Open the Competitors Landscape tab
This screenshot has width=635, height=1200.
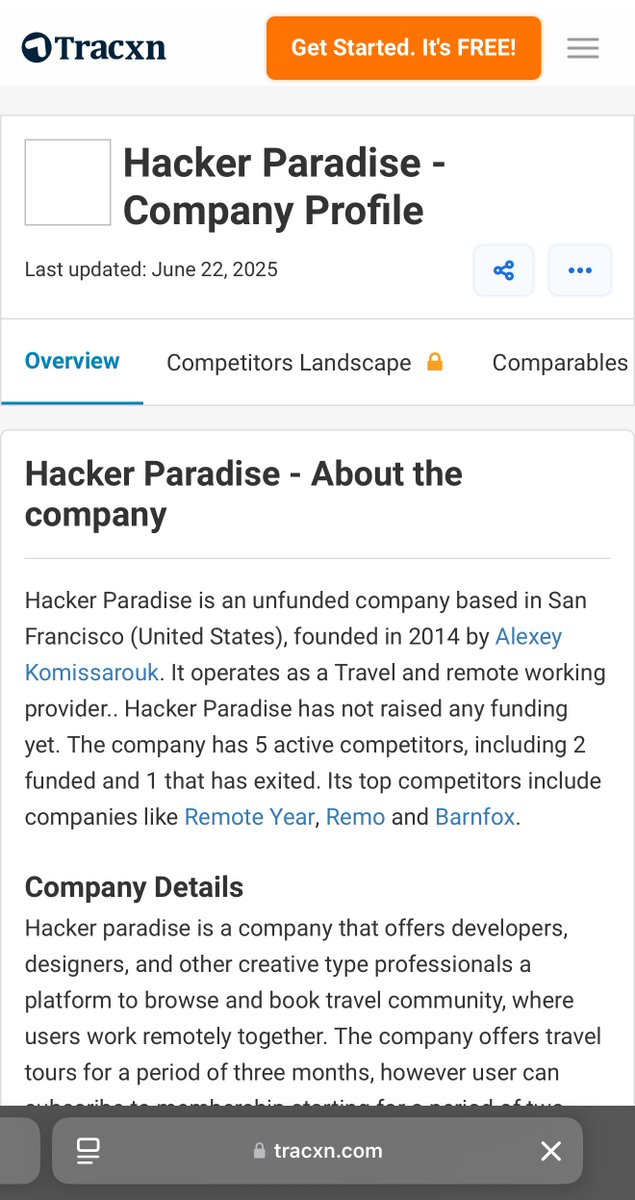[289, 363]
